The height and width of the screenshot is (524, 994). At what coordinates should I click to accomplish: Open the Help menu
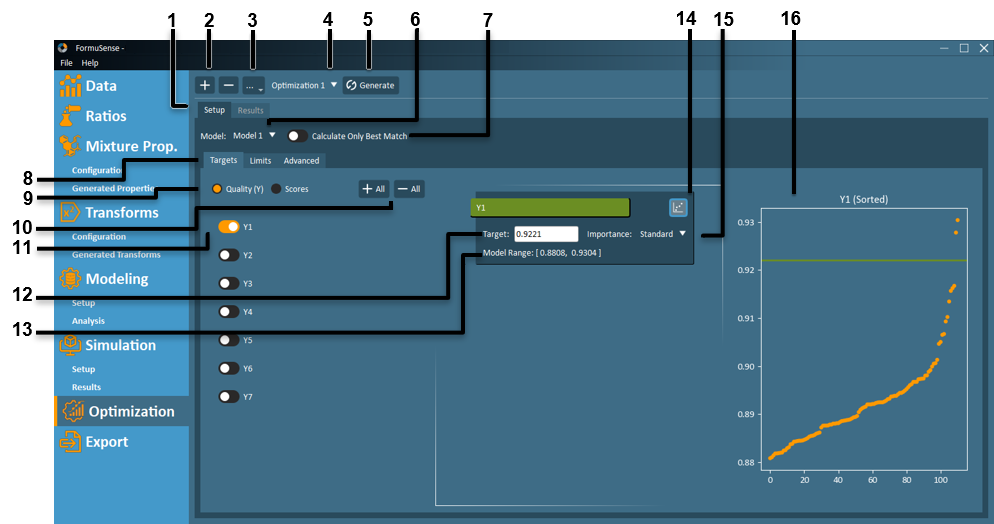click(90, 63)
